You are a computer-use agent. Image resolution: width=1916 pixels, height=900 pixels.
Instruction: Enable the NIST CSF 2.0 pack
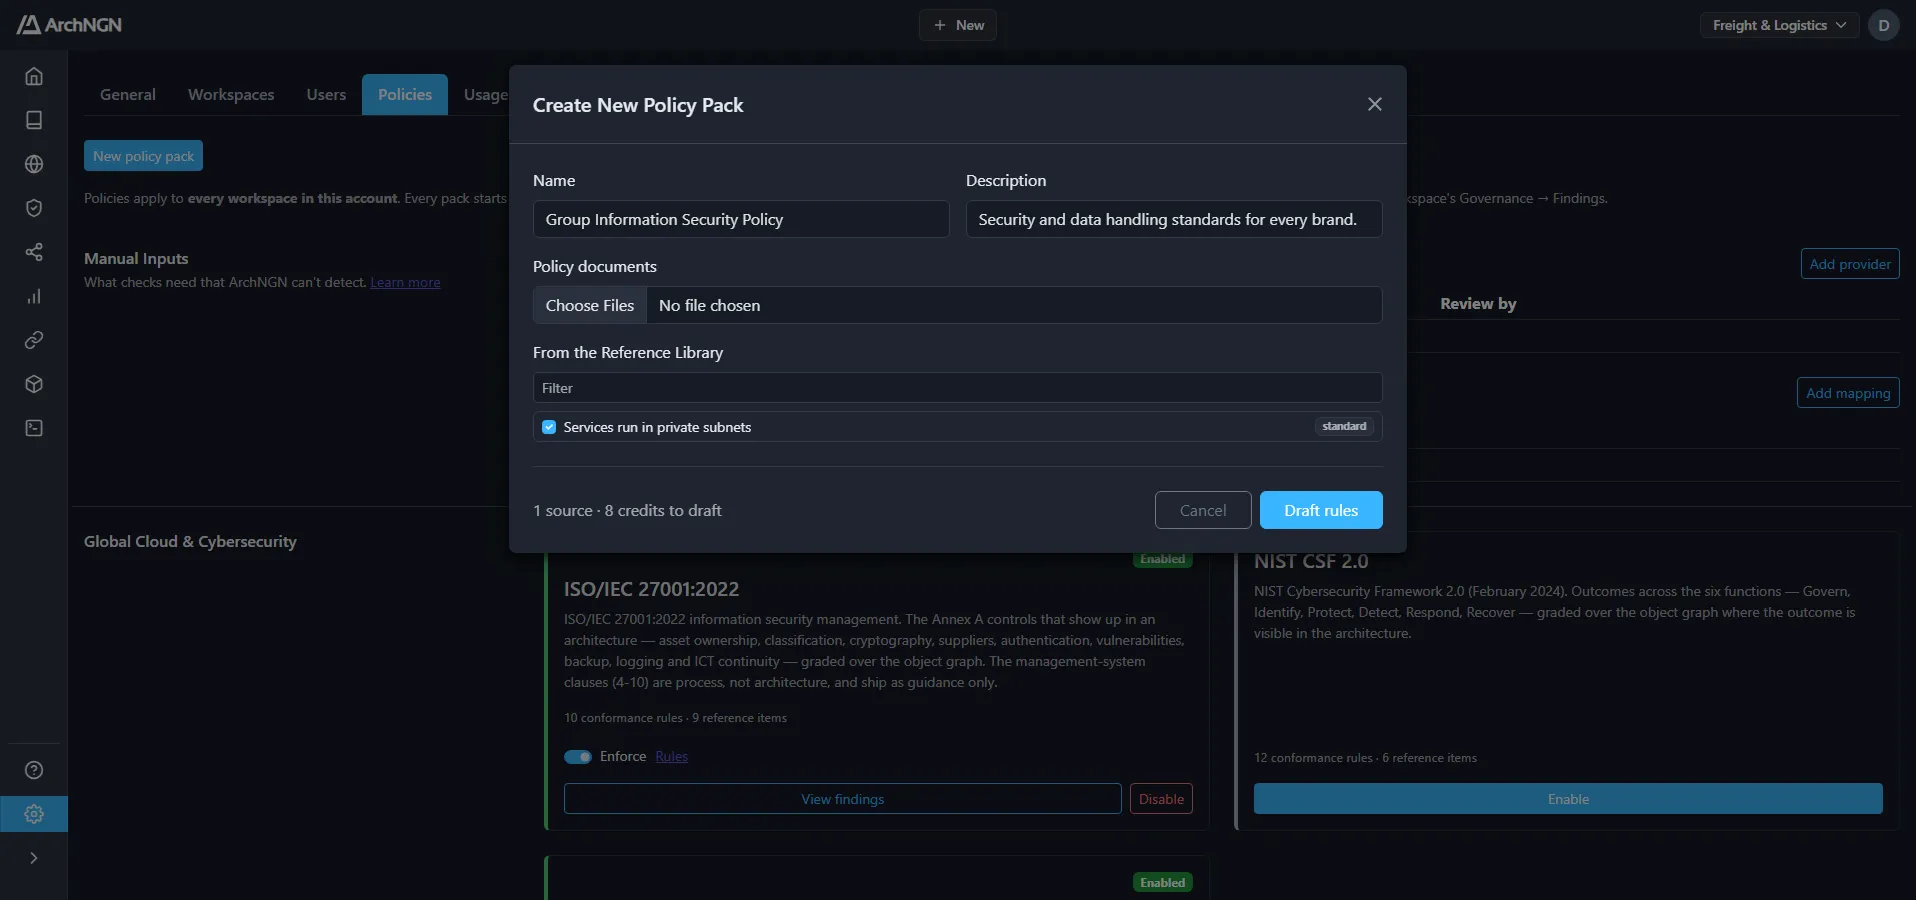pos(1568,799)
